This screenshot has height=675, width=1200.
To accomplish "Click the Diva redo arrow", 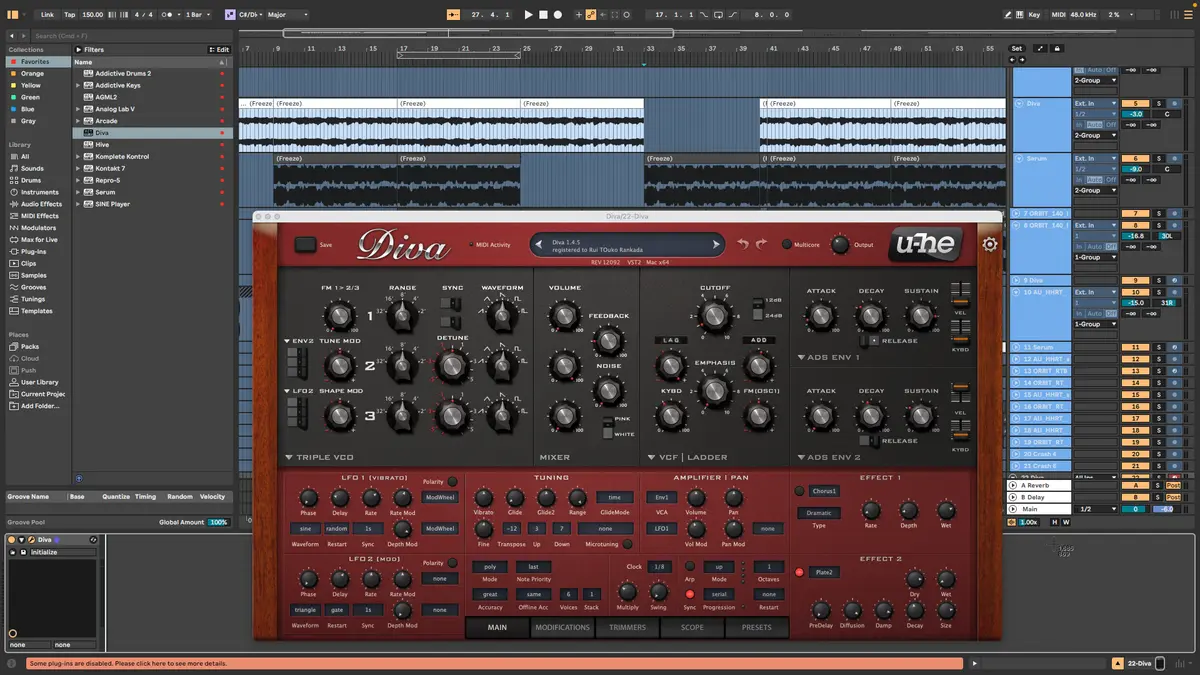I will (761, 244).
